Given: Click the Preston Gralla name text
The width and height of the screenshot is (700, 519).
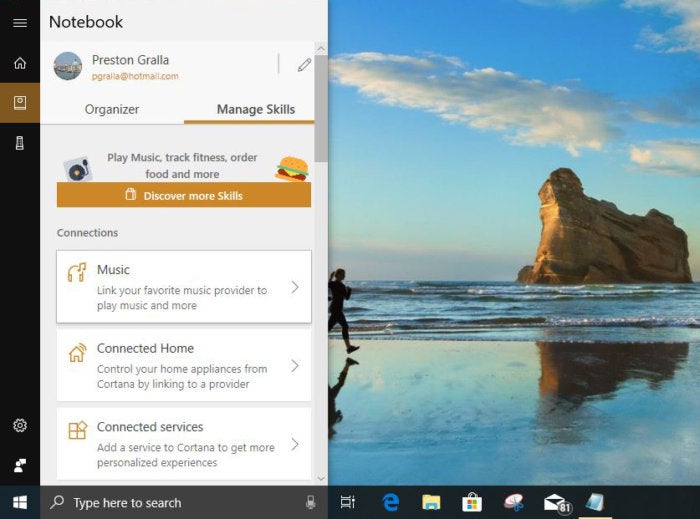Looking at the screenshot, I should coord(130,60).
